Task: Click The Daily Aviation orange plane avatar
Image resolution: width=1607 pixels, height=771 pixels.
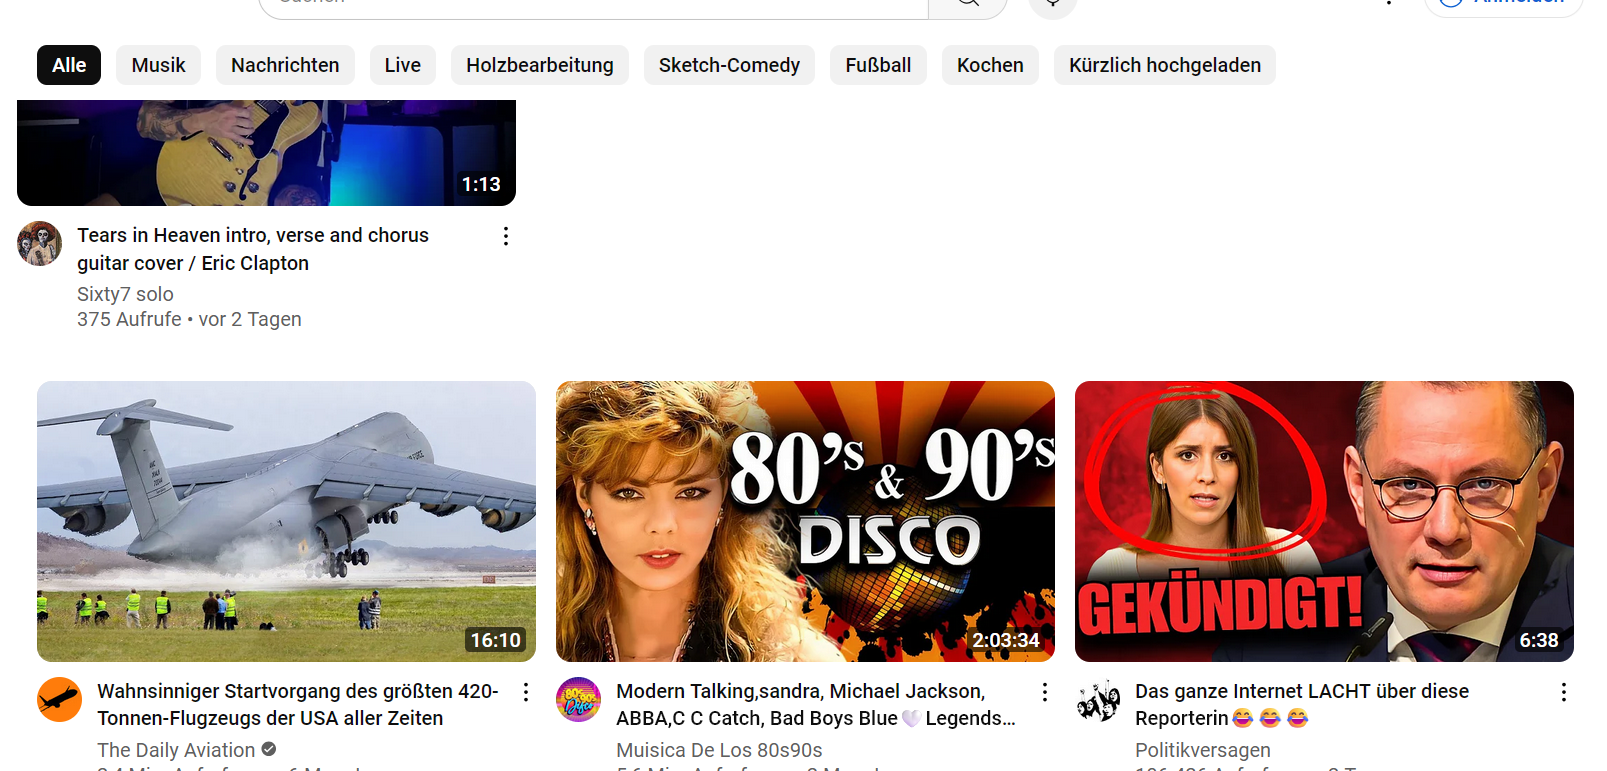Action: click(x=59, y=699)
